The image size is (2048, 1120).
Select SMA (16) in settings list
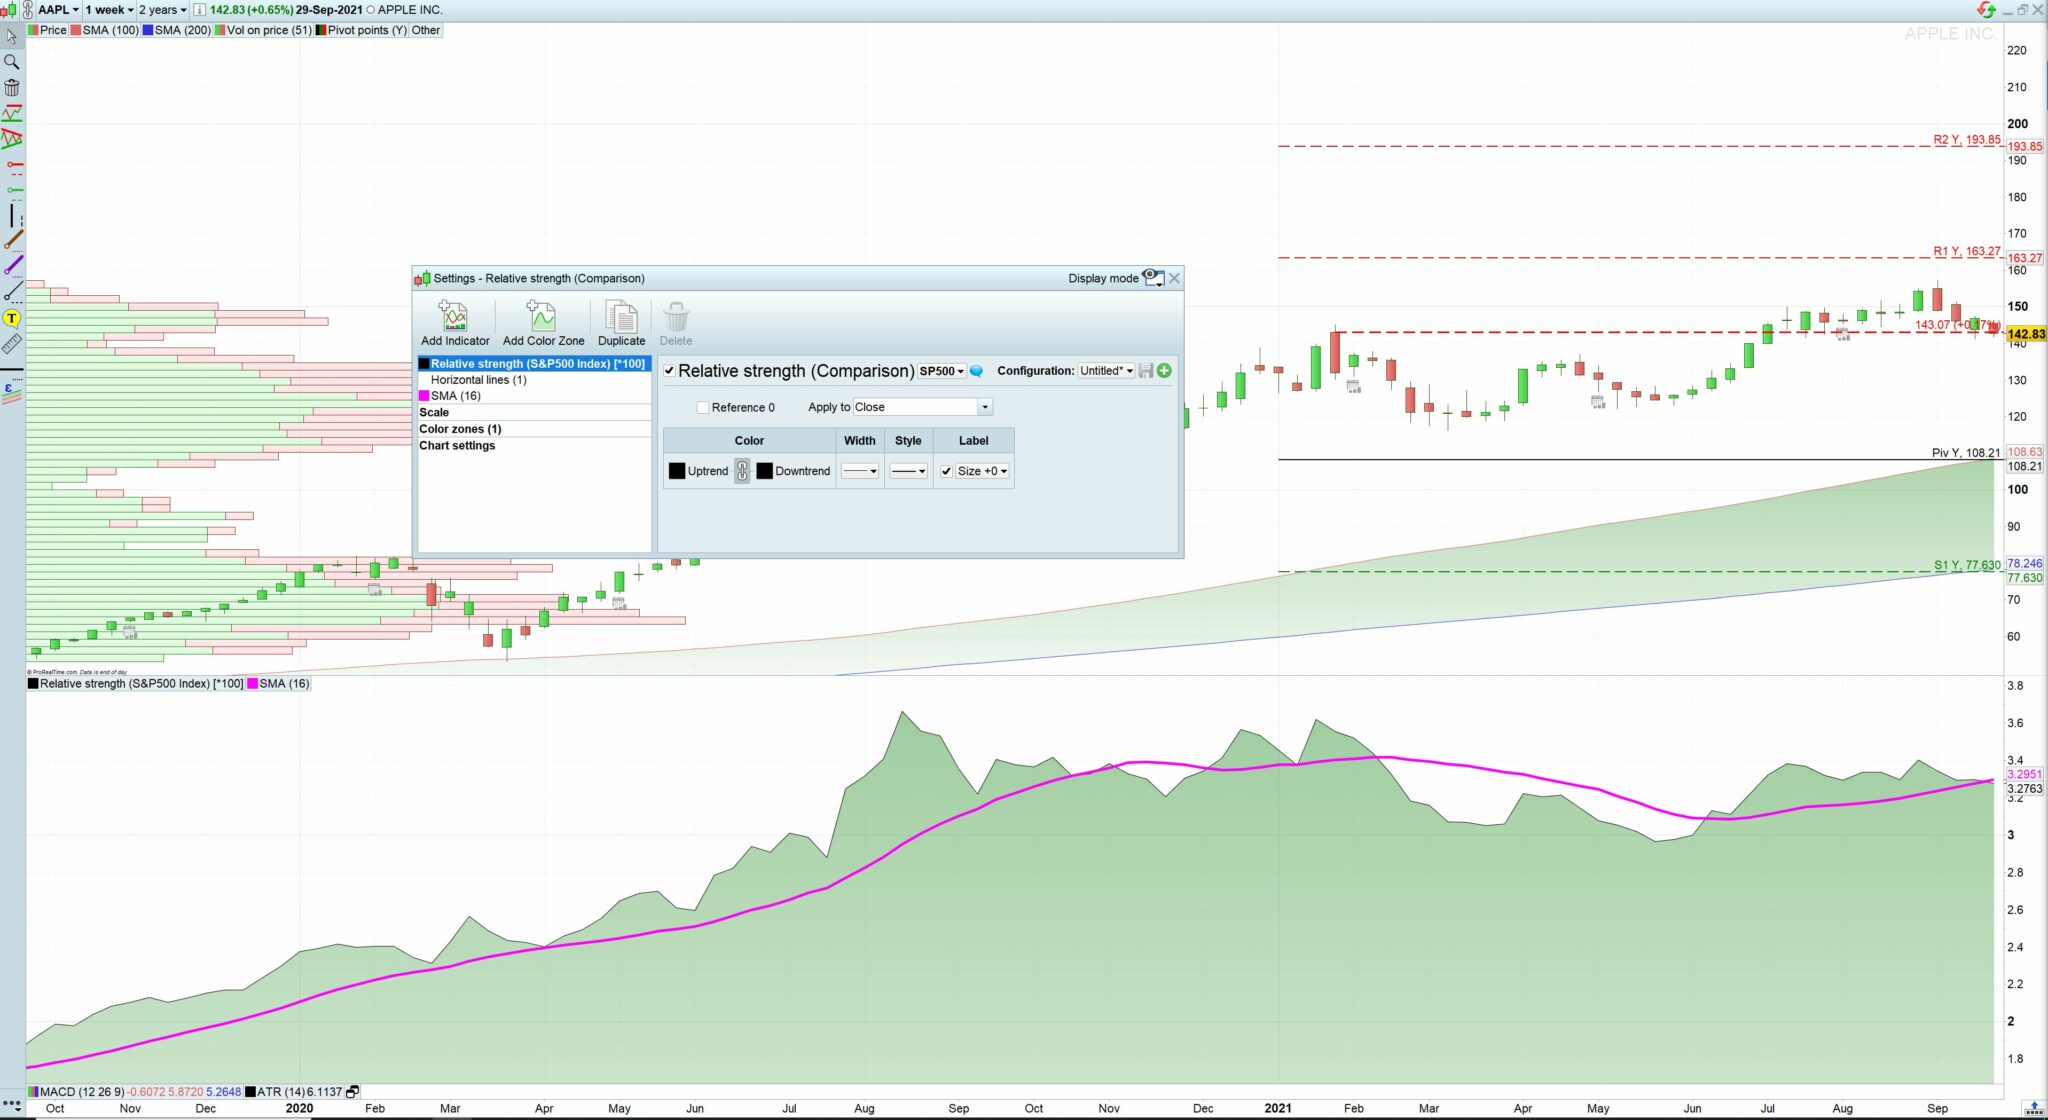tap(455, 396)
